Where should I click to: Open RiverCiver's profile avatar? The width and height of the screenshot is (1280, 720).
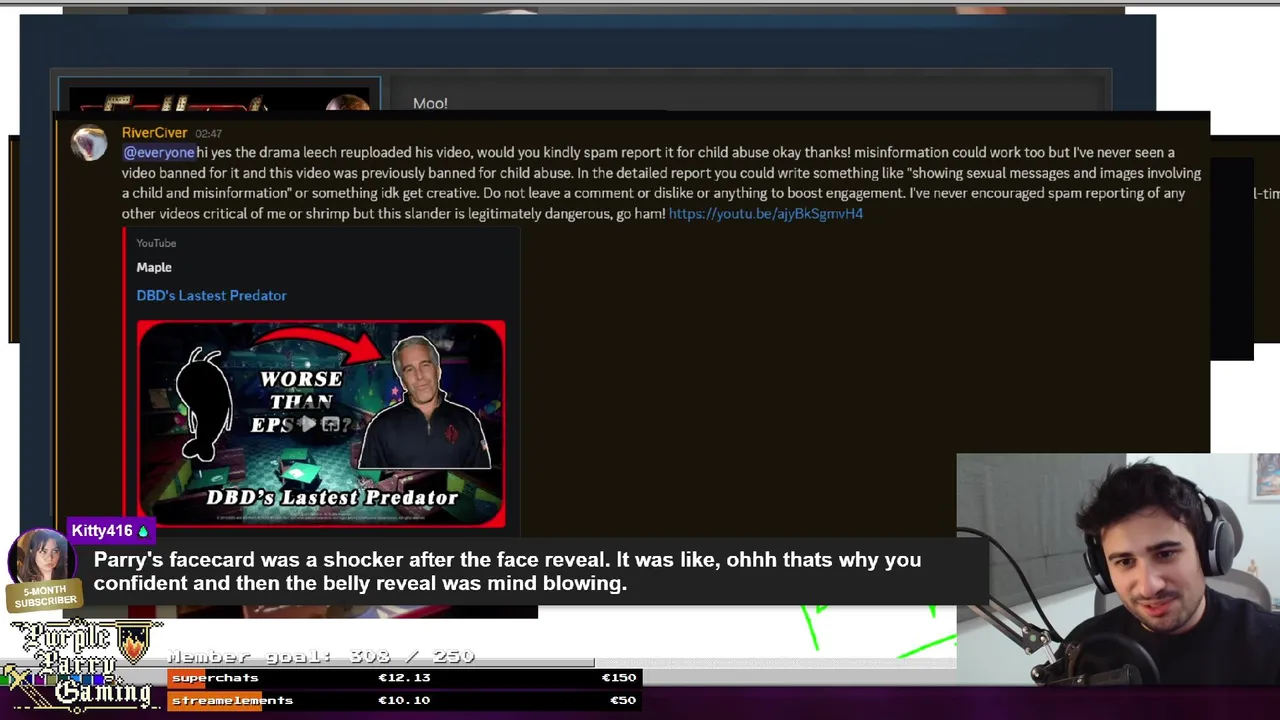89,143
